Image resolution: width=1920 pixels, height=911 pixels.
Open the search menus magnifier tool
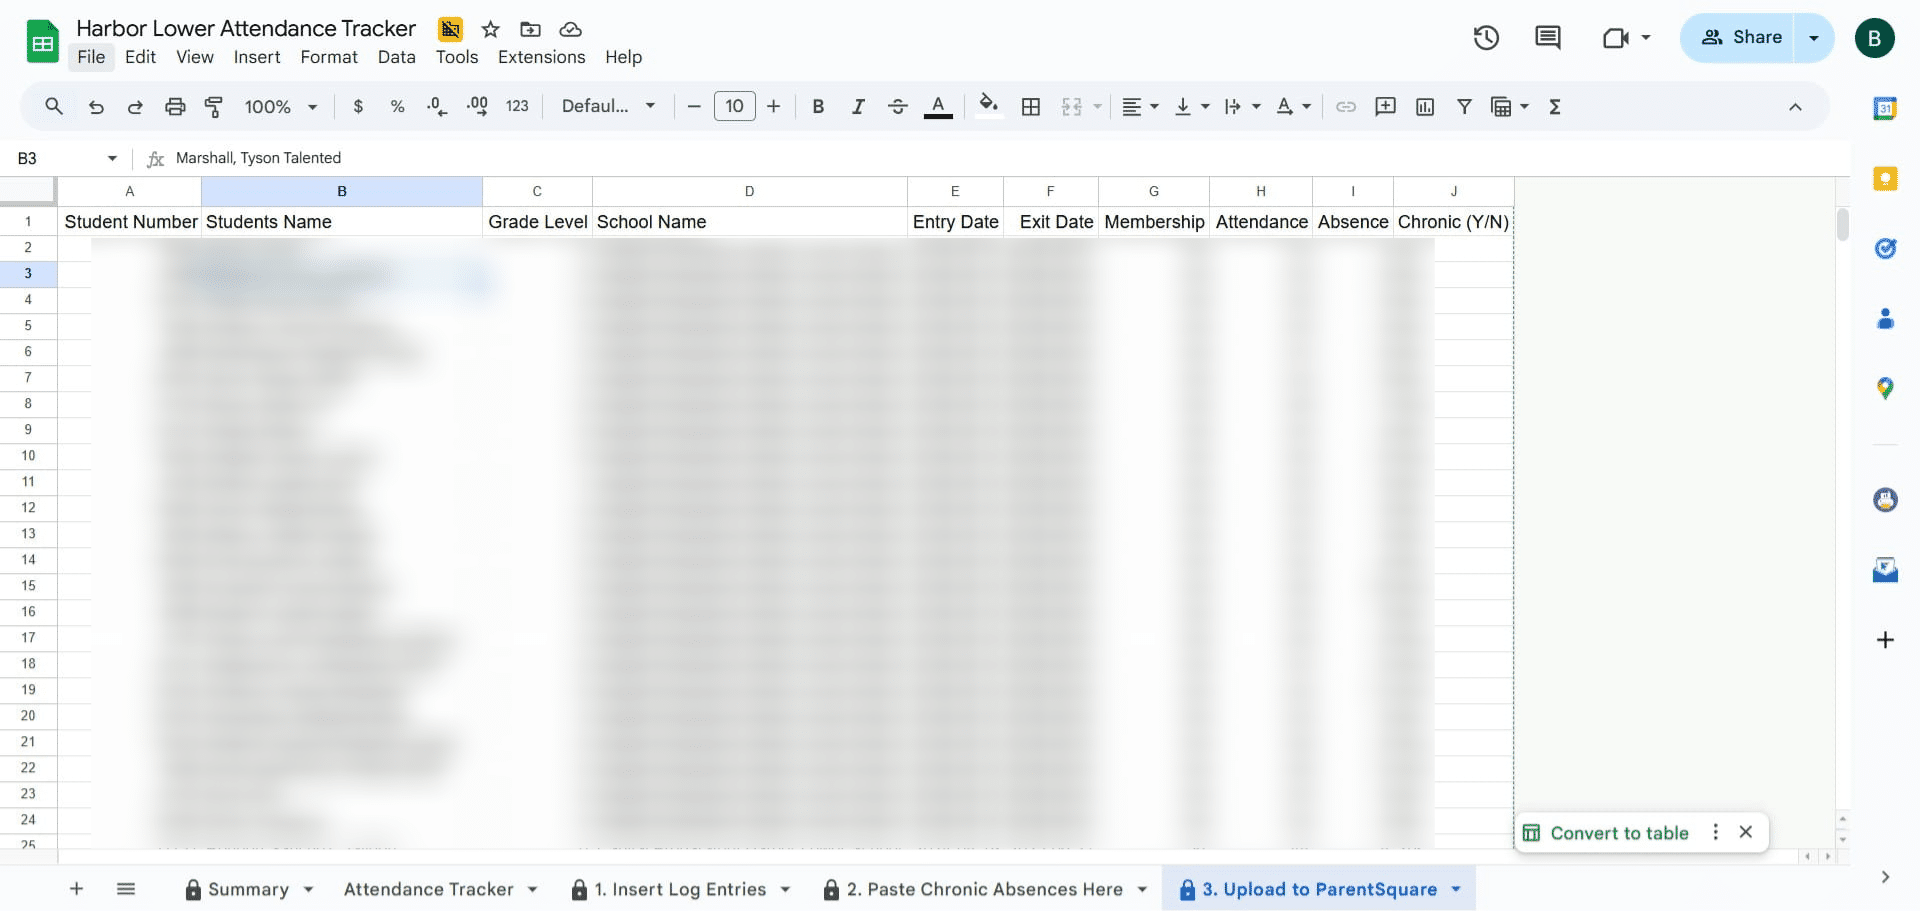[x=54, y=106]
